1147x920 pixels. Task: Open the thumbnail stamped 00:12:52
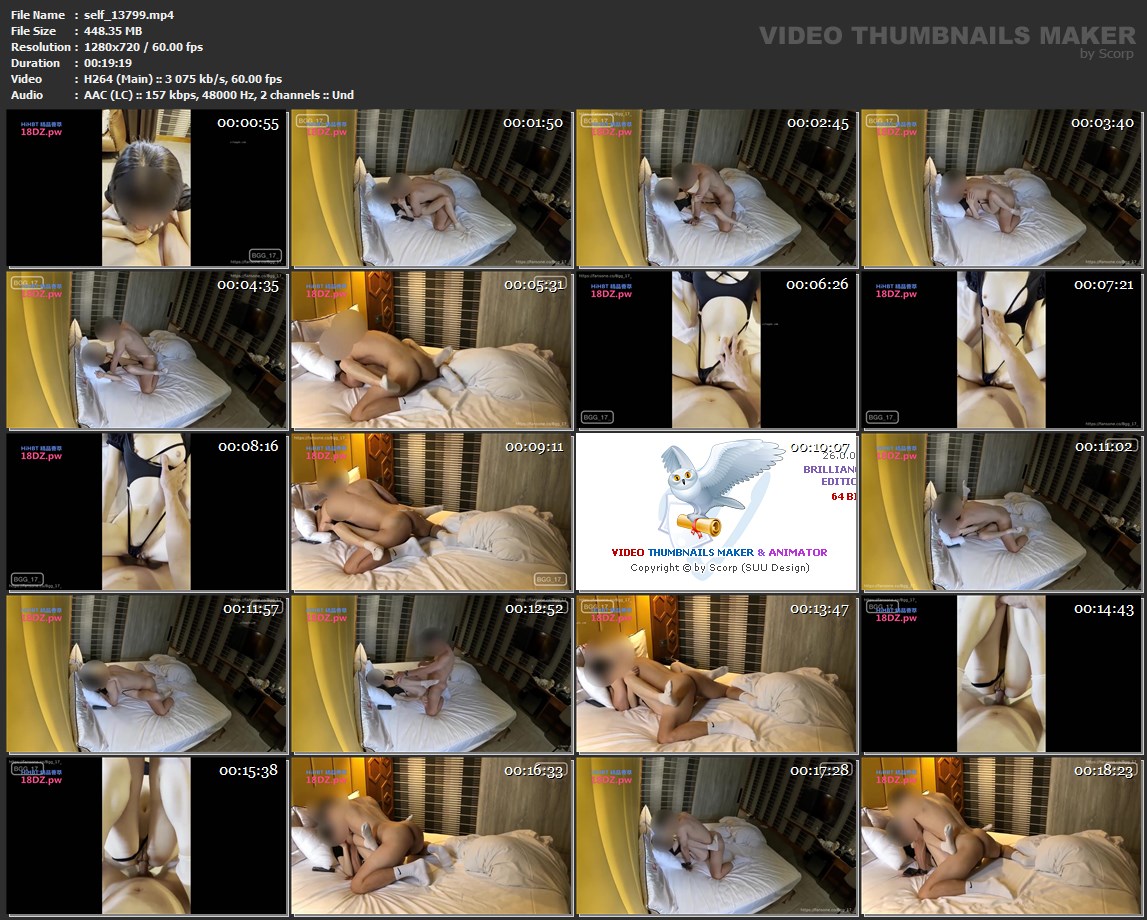coord(431,675)
